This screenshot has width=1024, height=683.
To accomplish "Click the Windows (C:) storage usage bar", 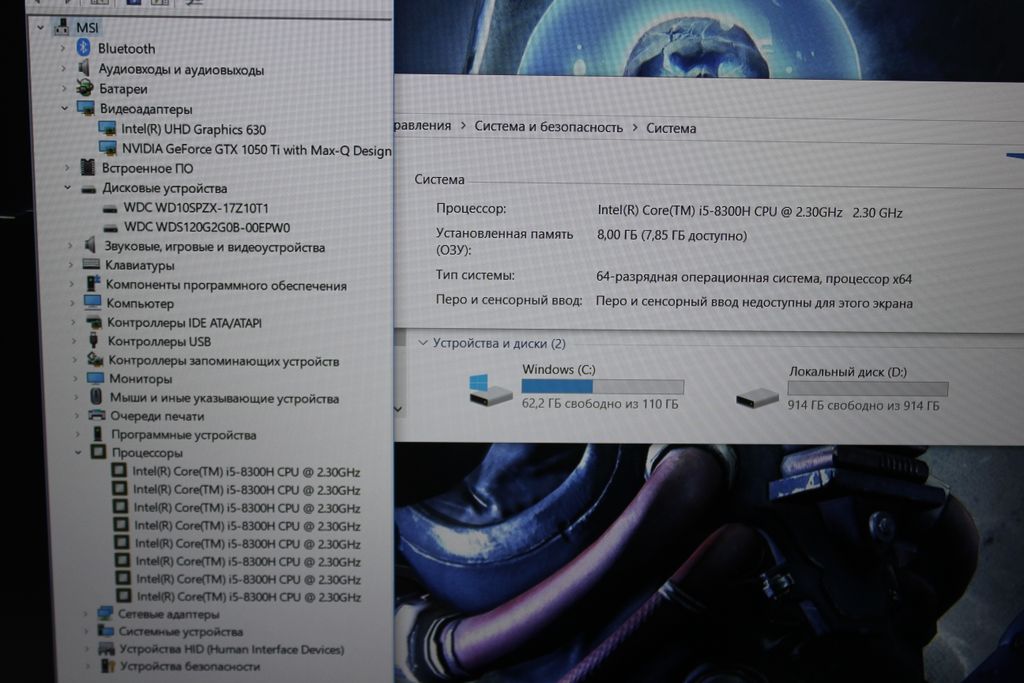I will coord(602,387).
